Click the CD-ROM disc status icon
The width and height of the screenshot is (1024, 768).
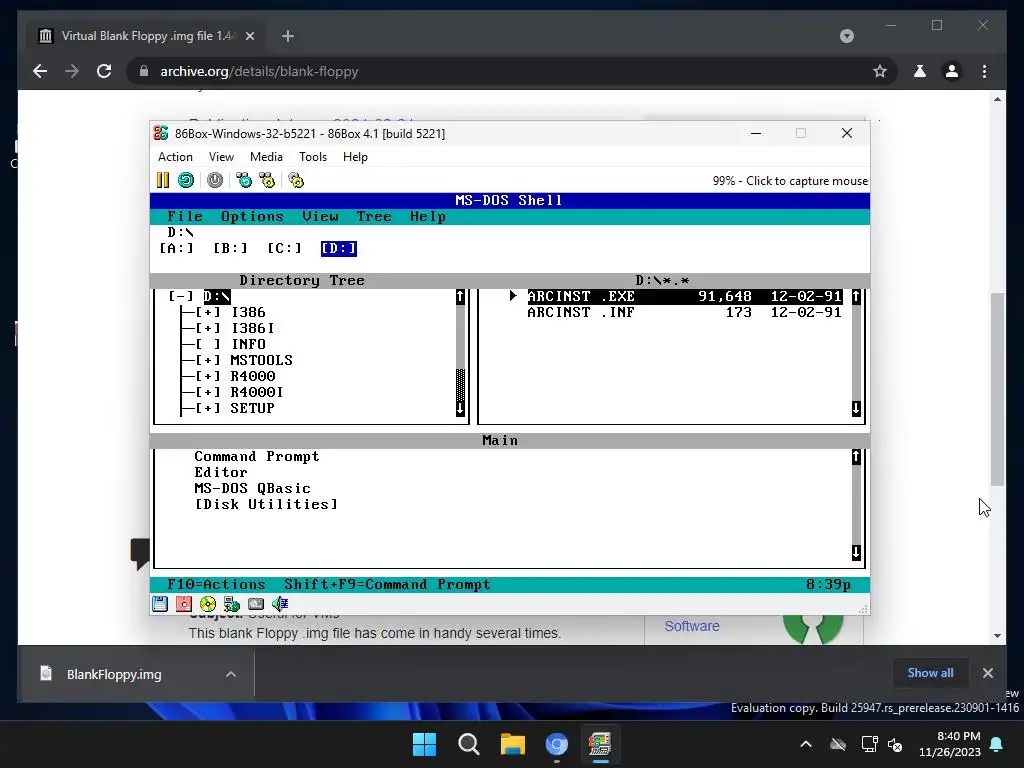208,603
